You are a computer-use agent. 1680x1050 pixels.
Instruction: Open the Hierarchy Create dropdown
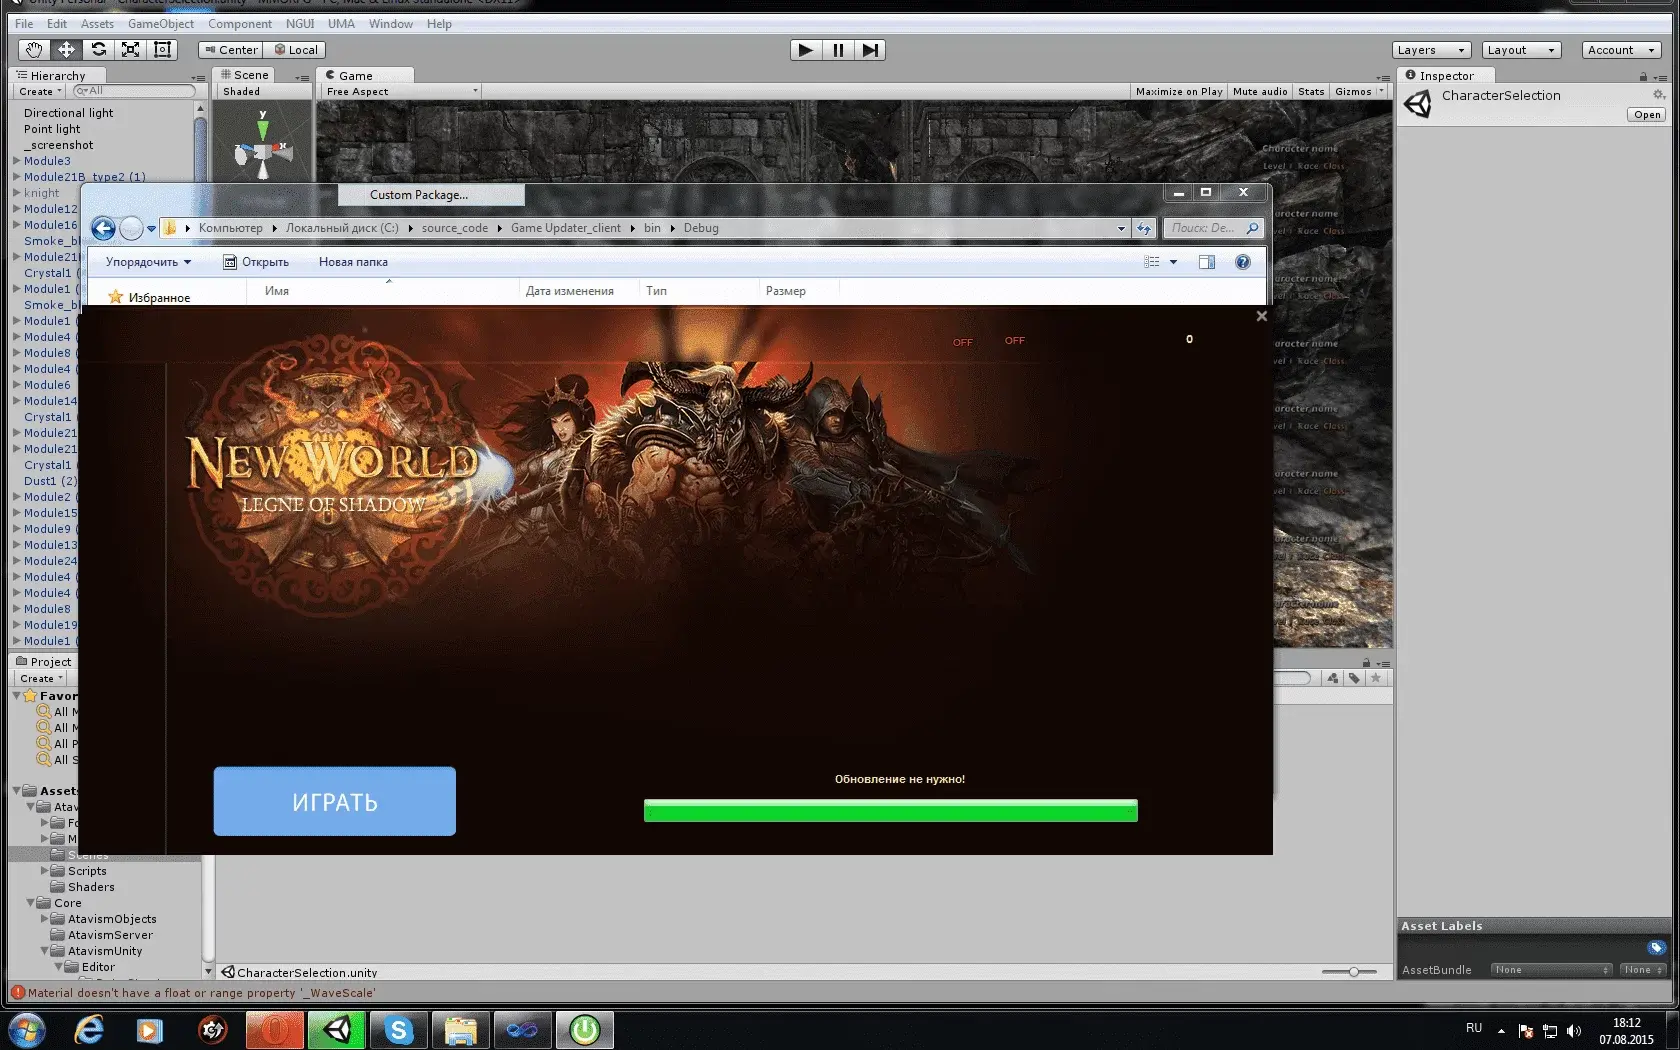pos(40,91)
